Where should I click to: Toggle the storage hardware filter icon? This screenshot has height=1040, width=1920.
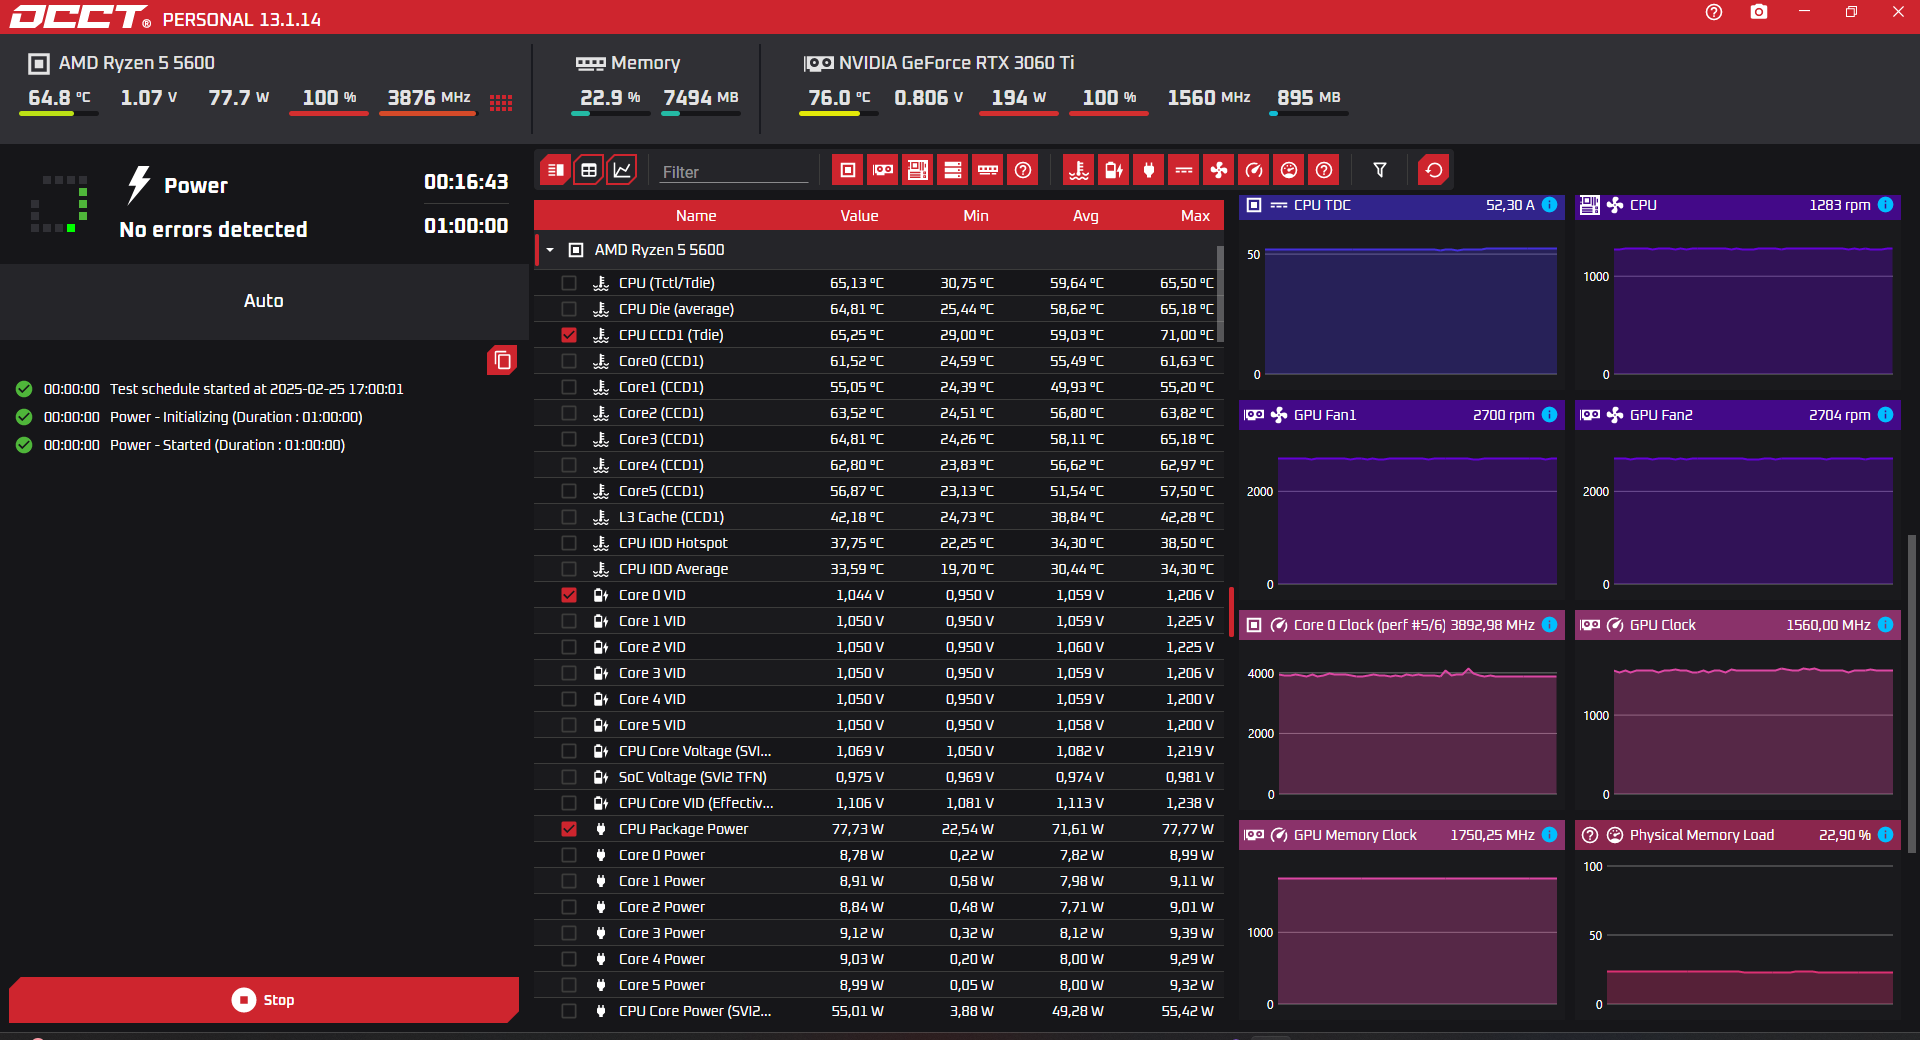[x=953, y=170]
